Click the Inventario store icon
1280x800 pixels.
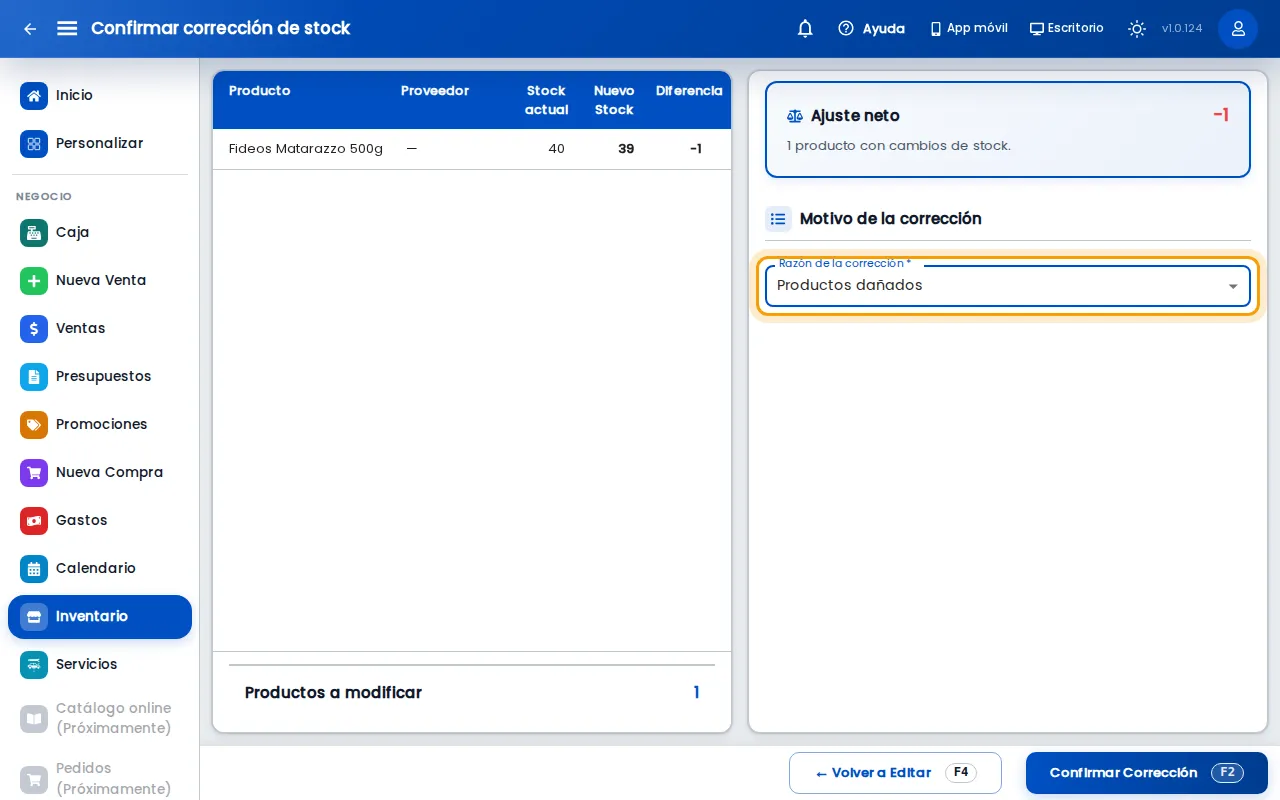click(x=34, y=617)
